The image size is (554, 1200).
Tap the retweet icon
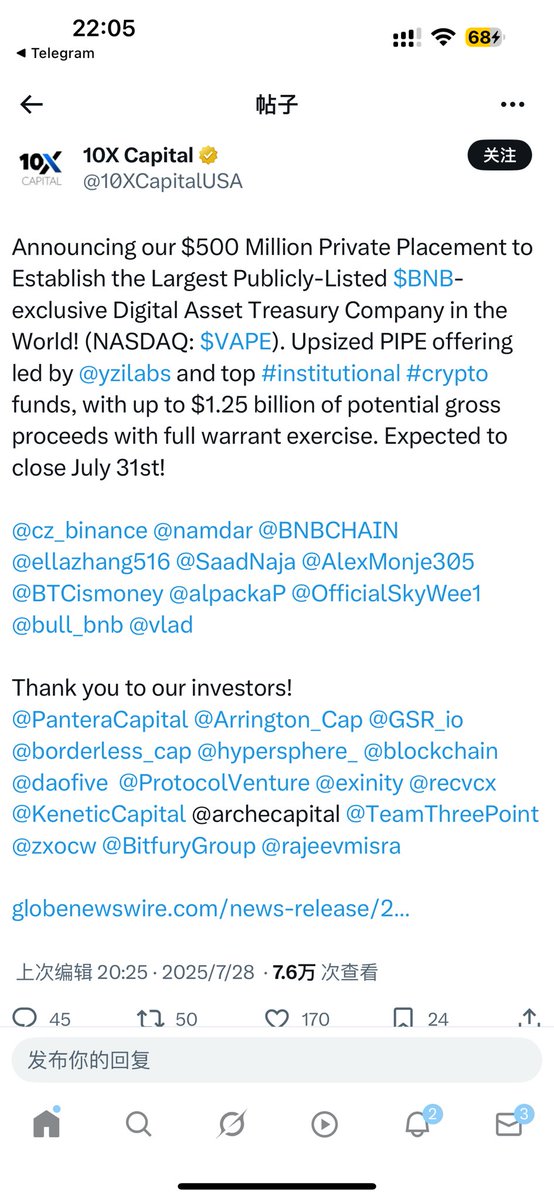point(150,1018)
